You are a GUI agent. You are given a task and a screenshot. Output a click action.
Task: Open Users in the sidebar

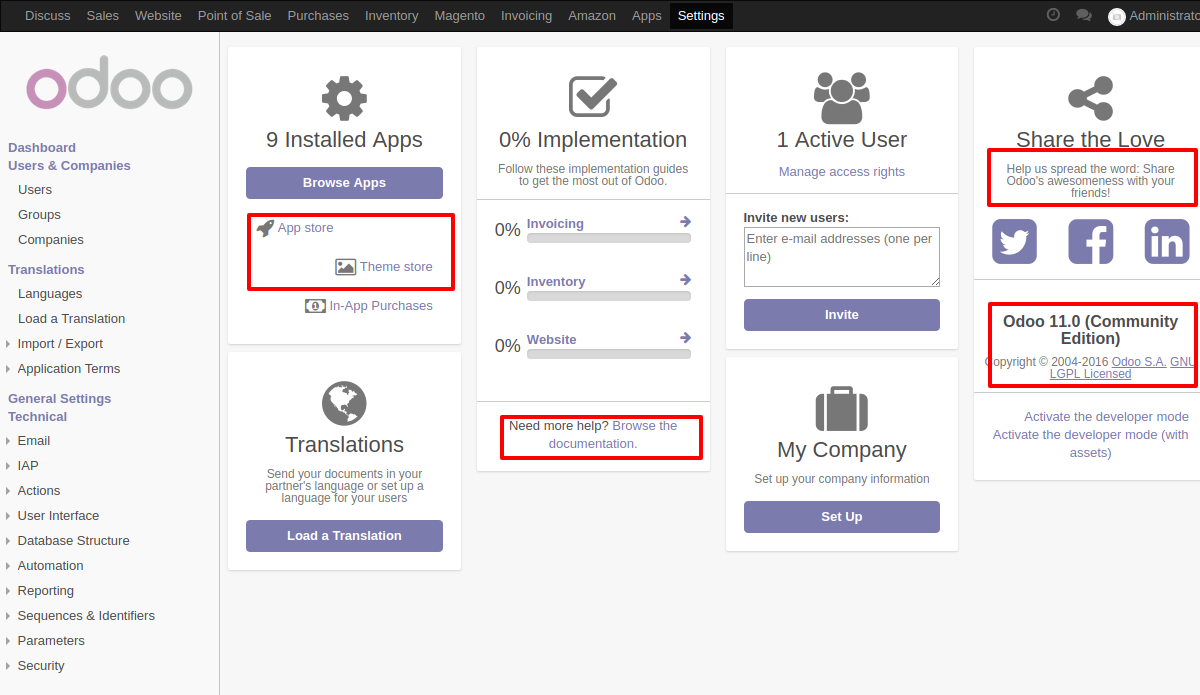(35, 190)
